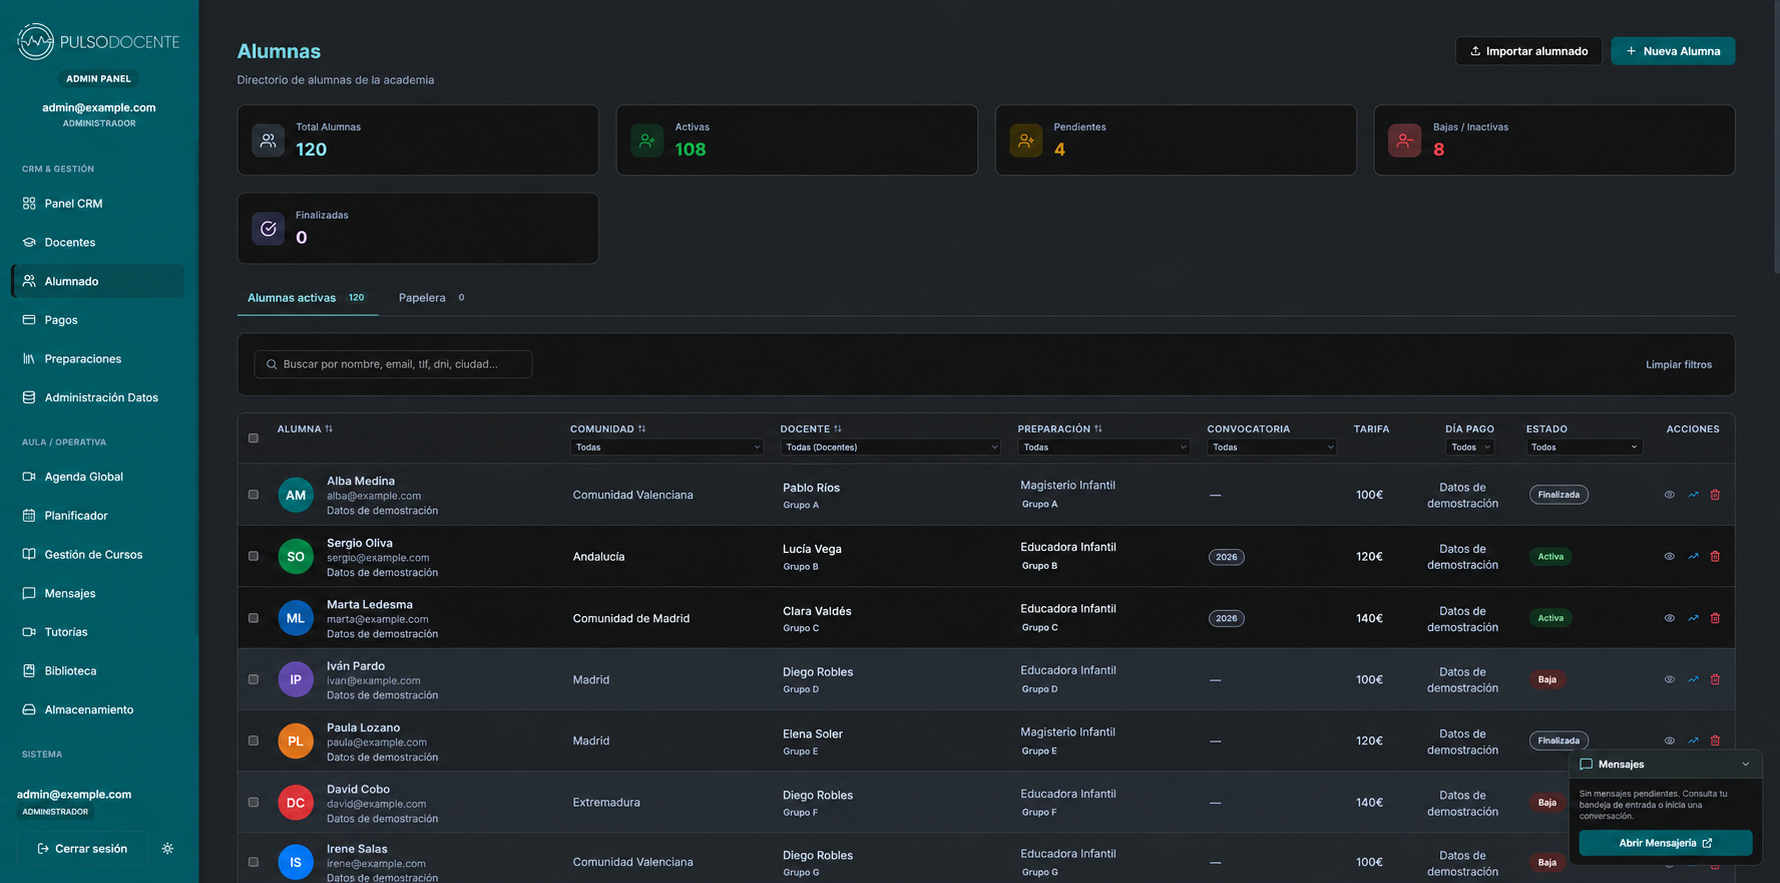The height and width of the screenshot is (883, 1780).
Task: Log out with the Cerrar sesión button
Action: point(82,849)
